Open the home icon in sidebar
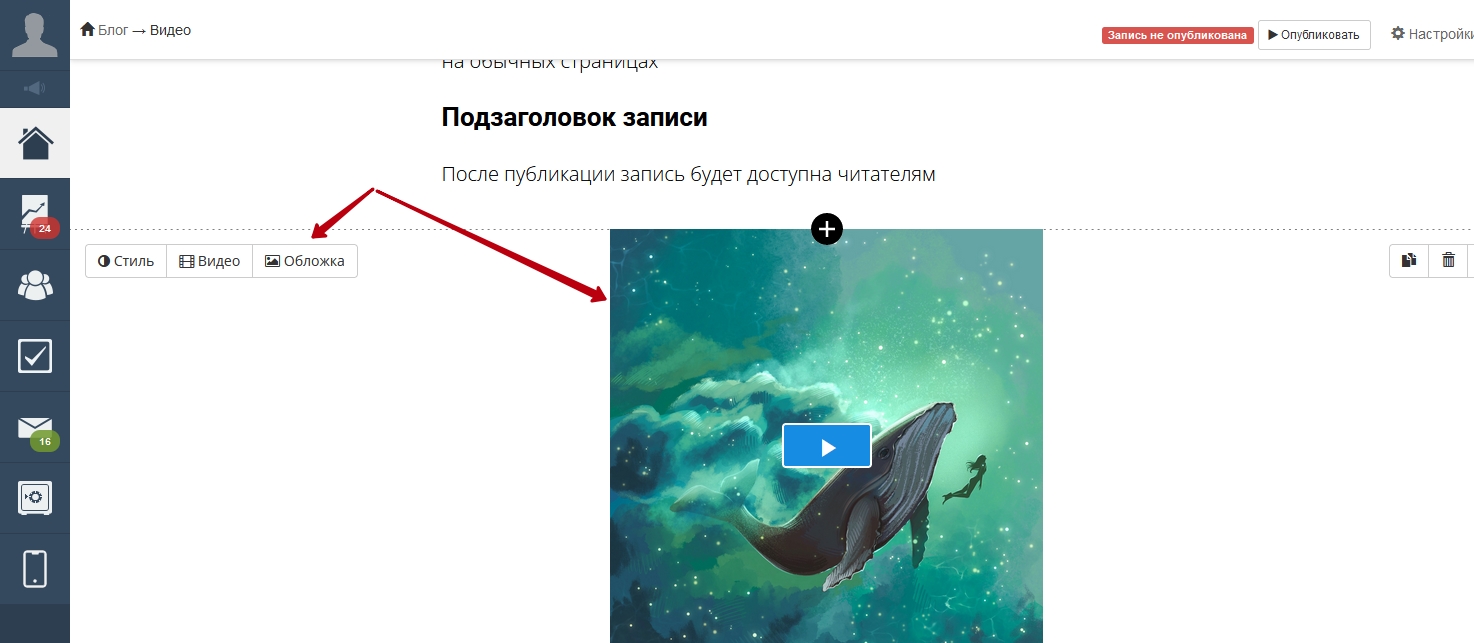The width and height of the screenshot is (1474, 643). pos(35,143)
